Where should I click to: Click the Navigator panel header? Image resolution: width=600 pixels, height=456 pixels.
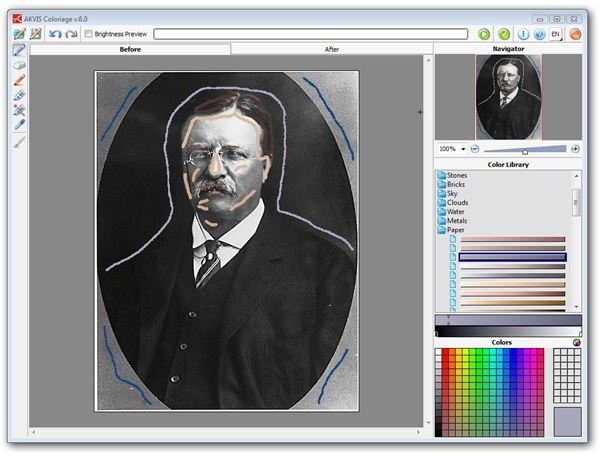pyautogui.click(x=508, y=49)
